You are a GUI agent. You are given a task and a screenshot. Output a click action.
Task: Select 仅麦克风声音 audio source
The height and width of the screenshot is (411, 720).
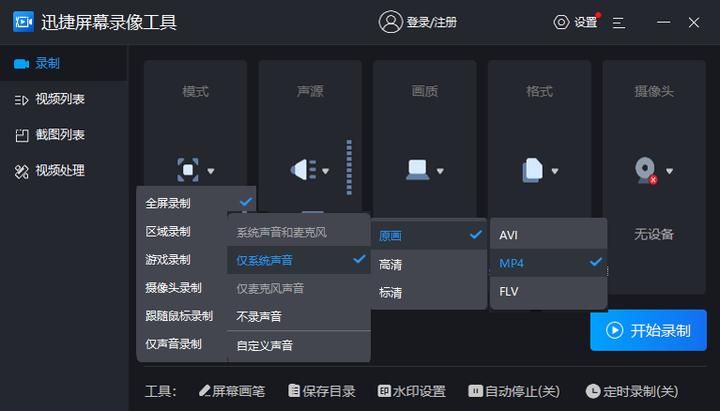[x=299, y=288]
